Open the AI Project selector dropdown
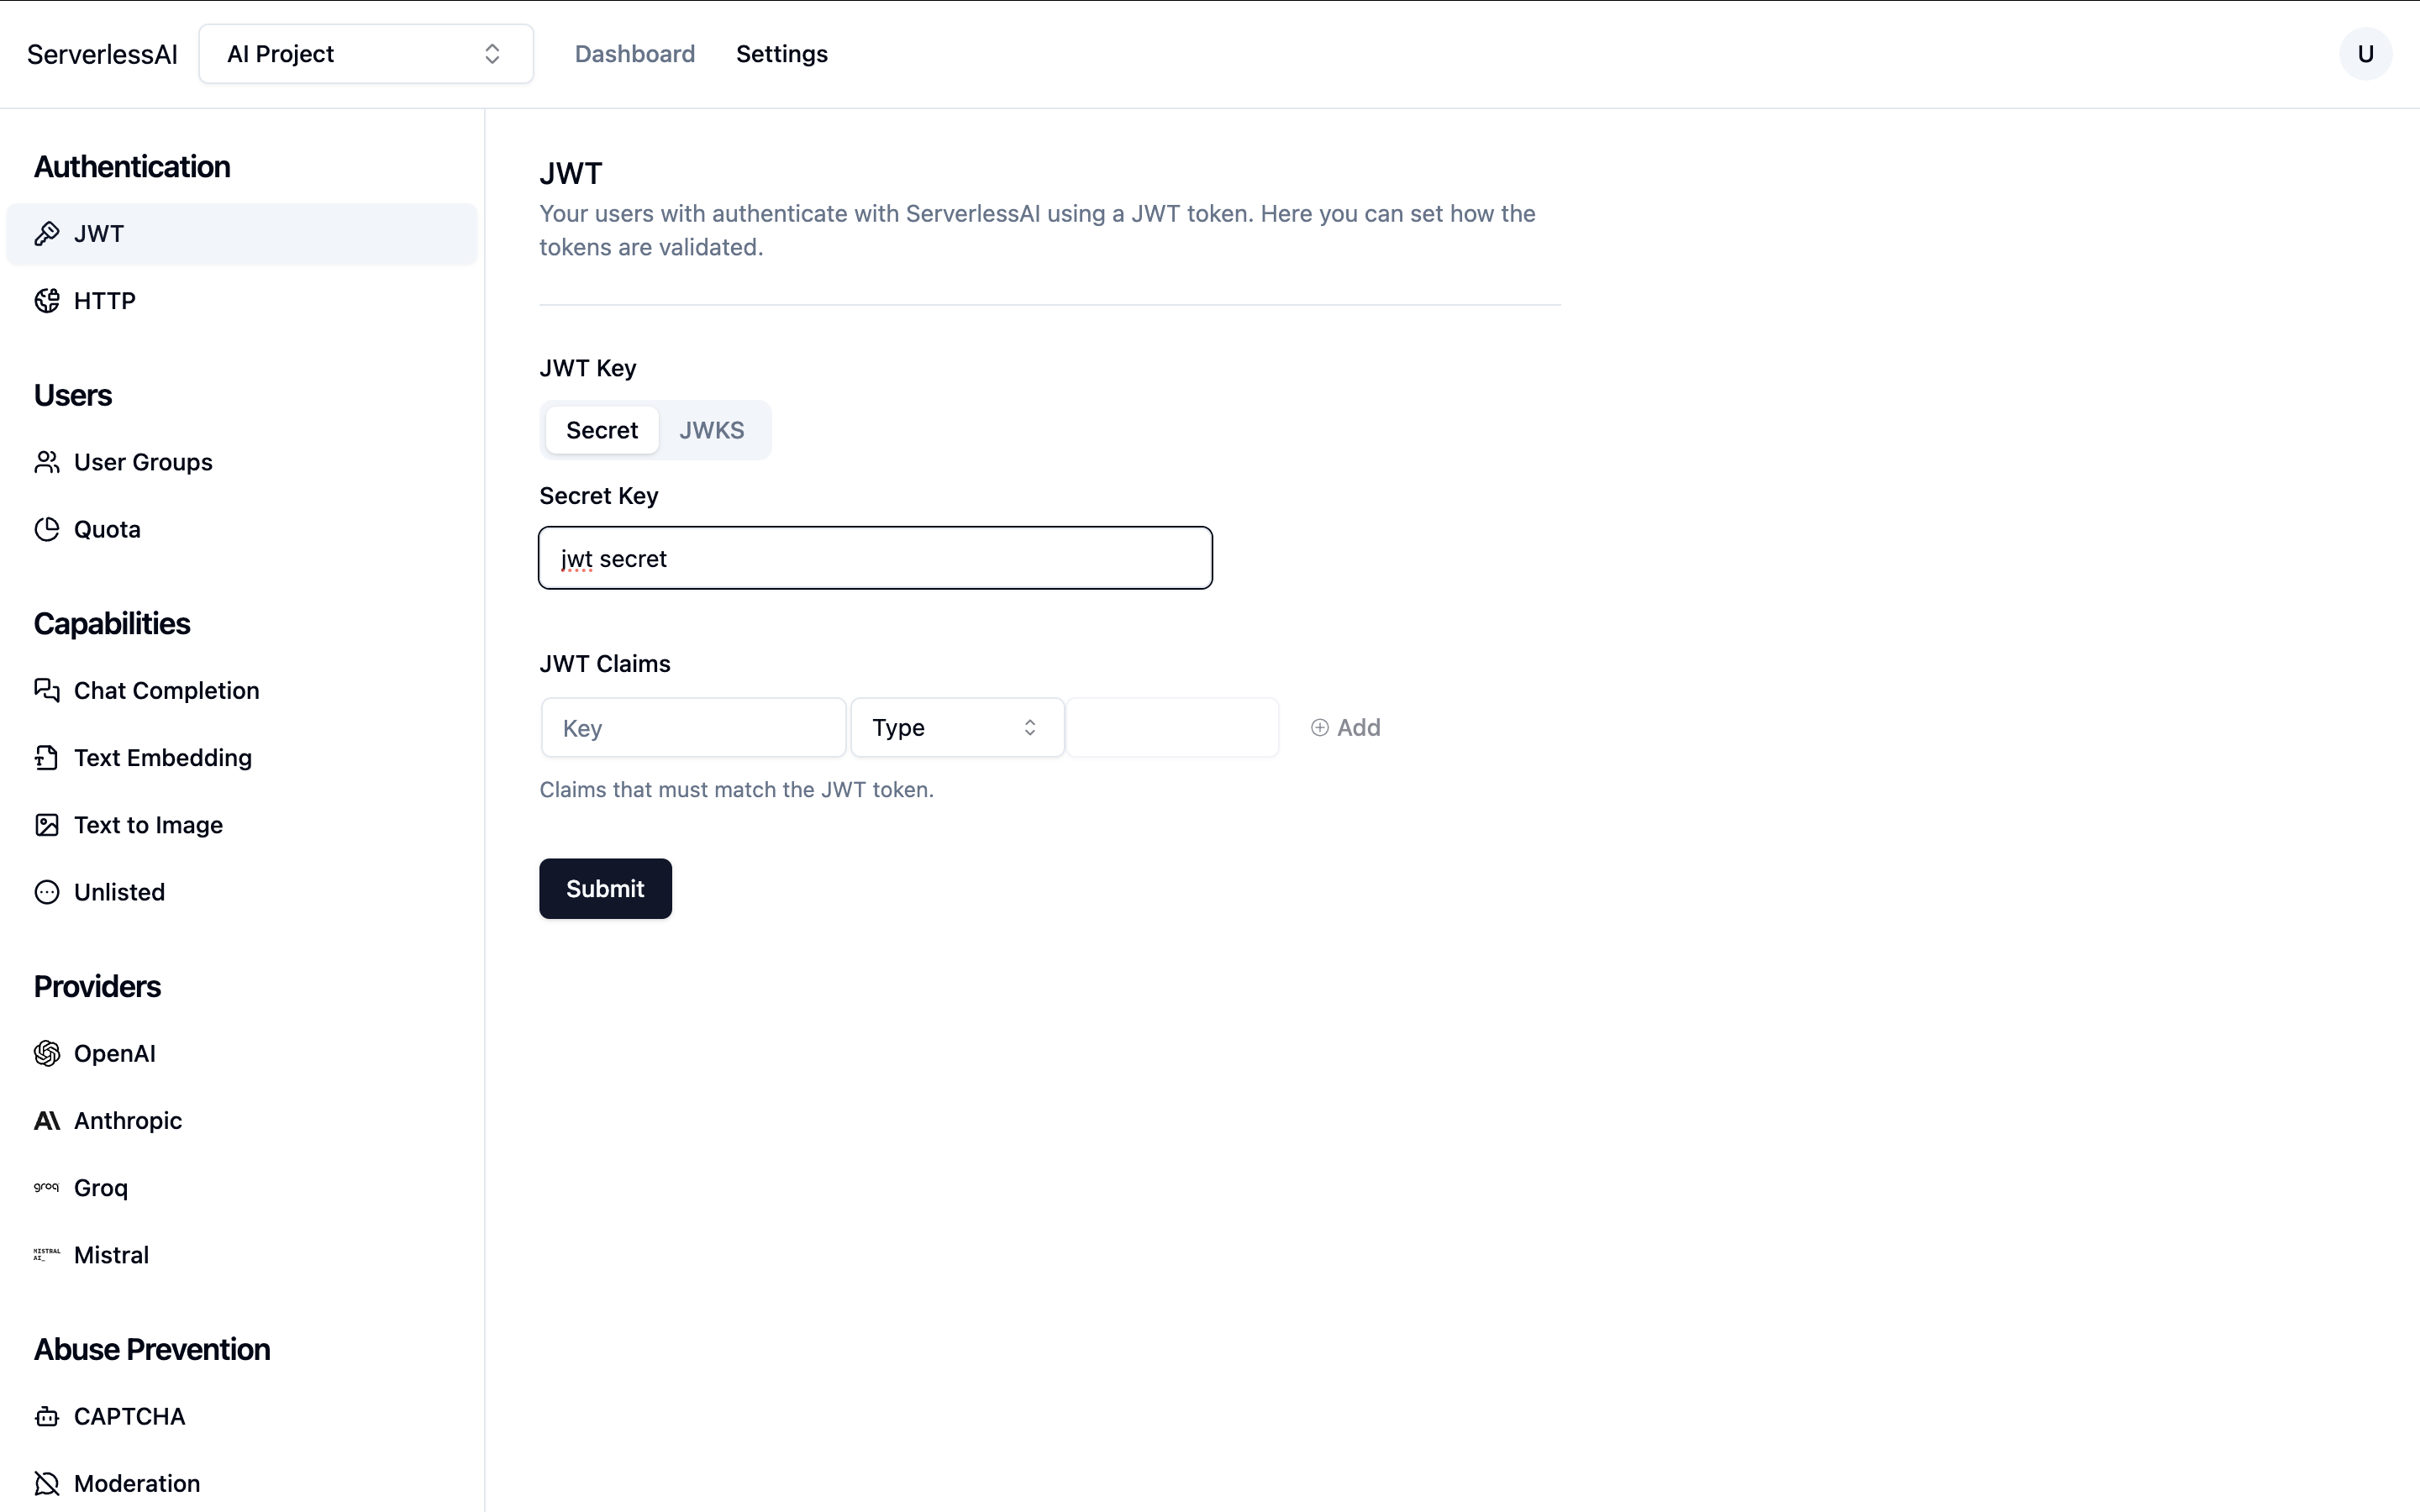Image resolution: width=2420 pixels, height=1512 pixels. (366, 52)
